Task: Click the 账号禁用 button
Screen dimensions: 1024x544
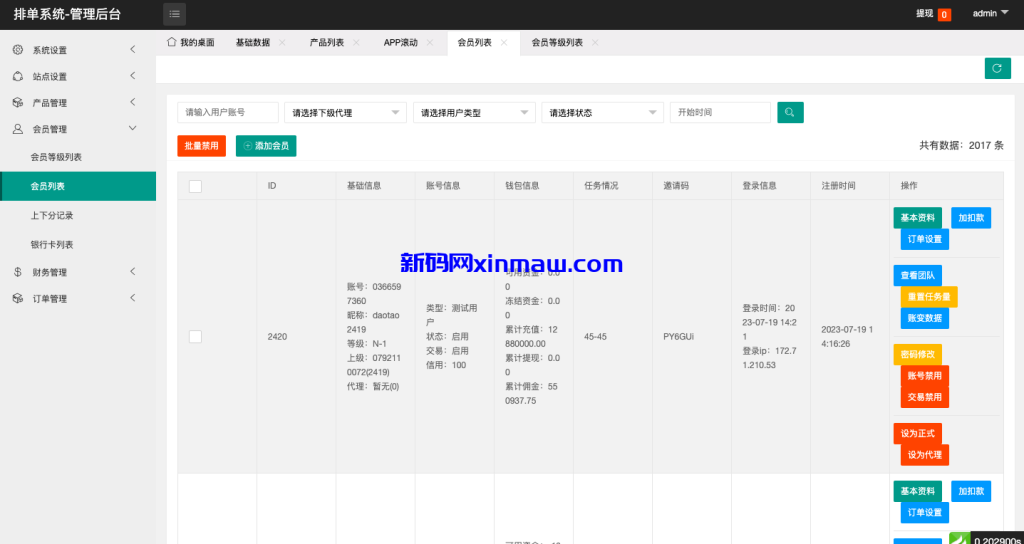Action: (925, 376)
